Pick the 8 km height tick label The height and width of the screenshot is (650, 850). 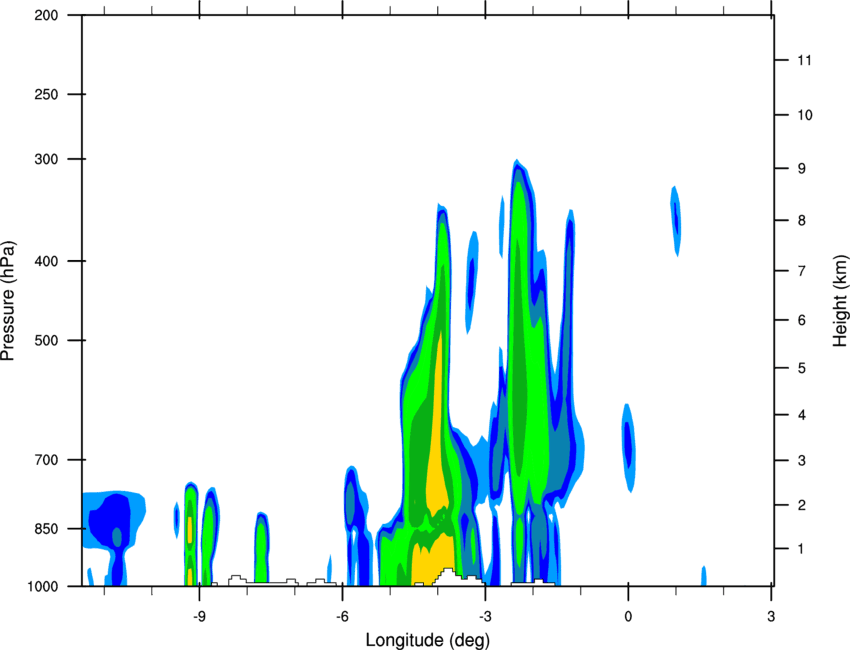(x=801, y=220)
